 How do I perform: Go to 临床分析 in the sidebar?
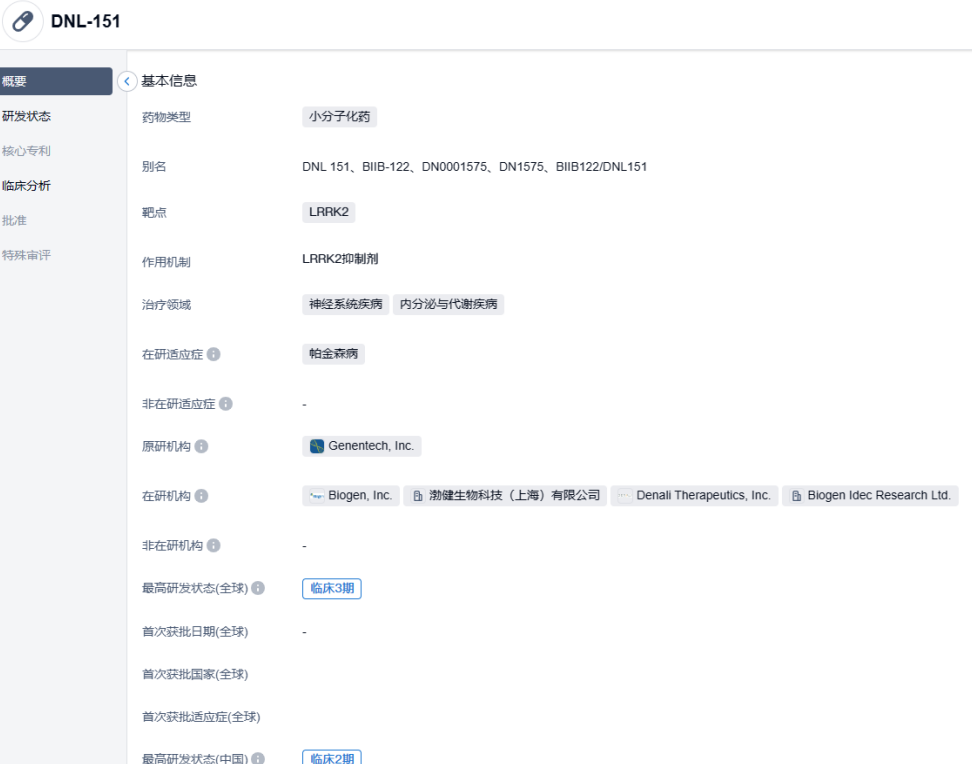pos(26,185)
